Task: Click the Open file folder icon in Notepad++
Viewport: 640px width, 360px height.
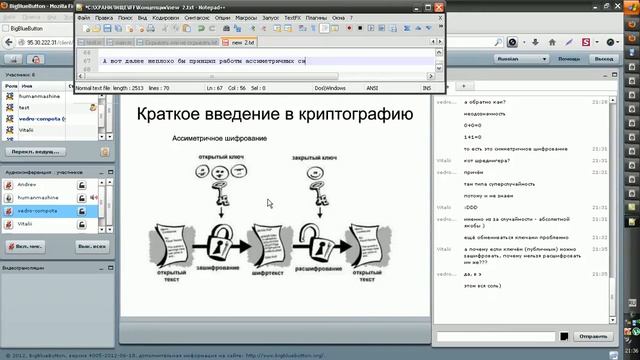Action: pos(96,28)
